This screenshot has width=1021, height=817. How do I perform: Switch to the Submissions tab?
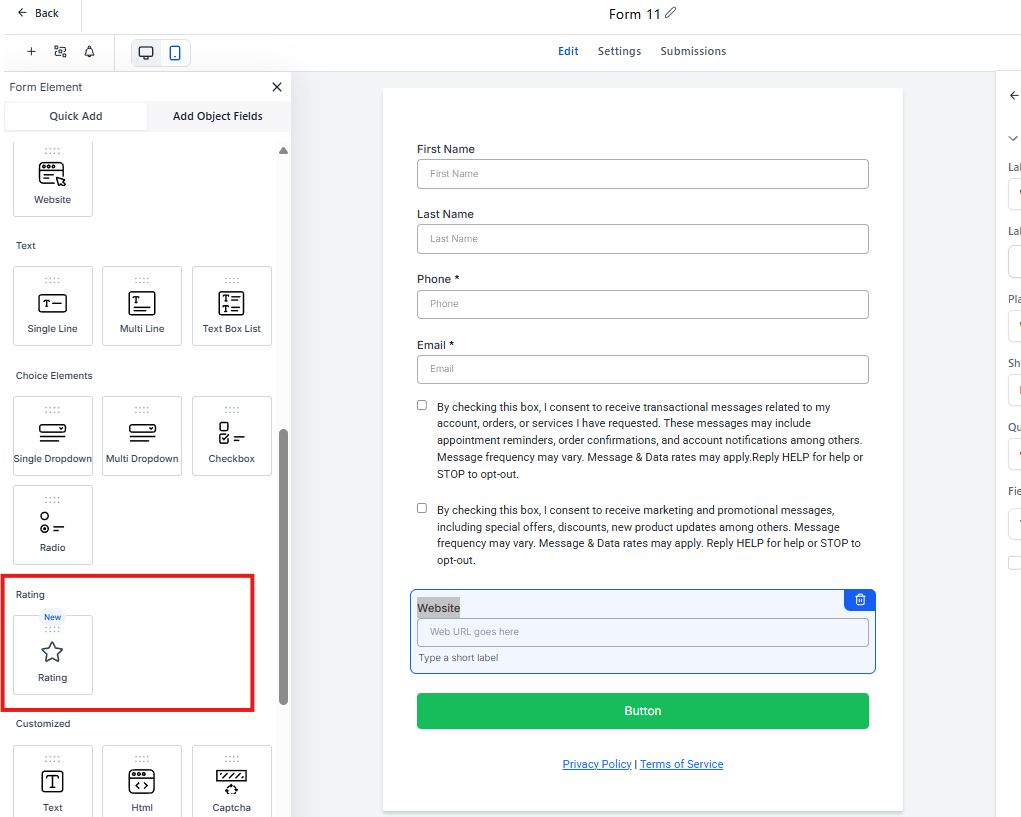tap(693, 51)
